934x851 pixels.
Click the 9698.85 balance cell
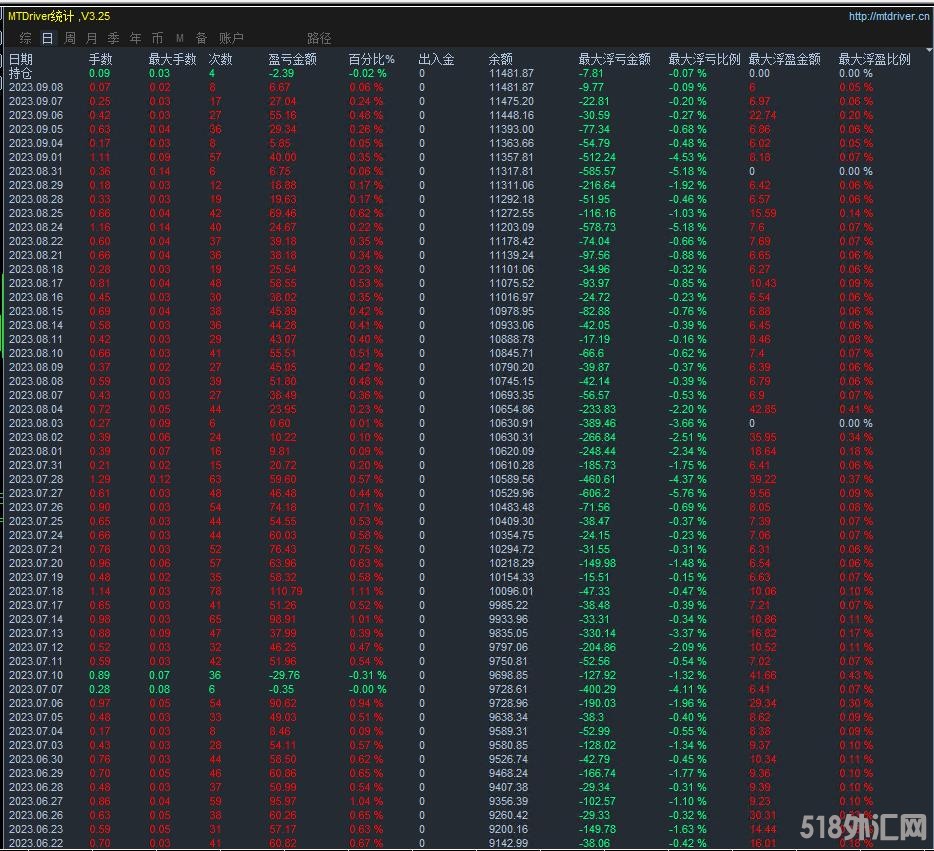[509, 675]
